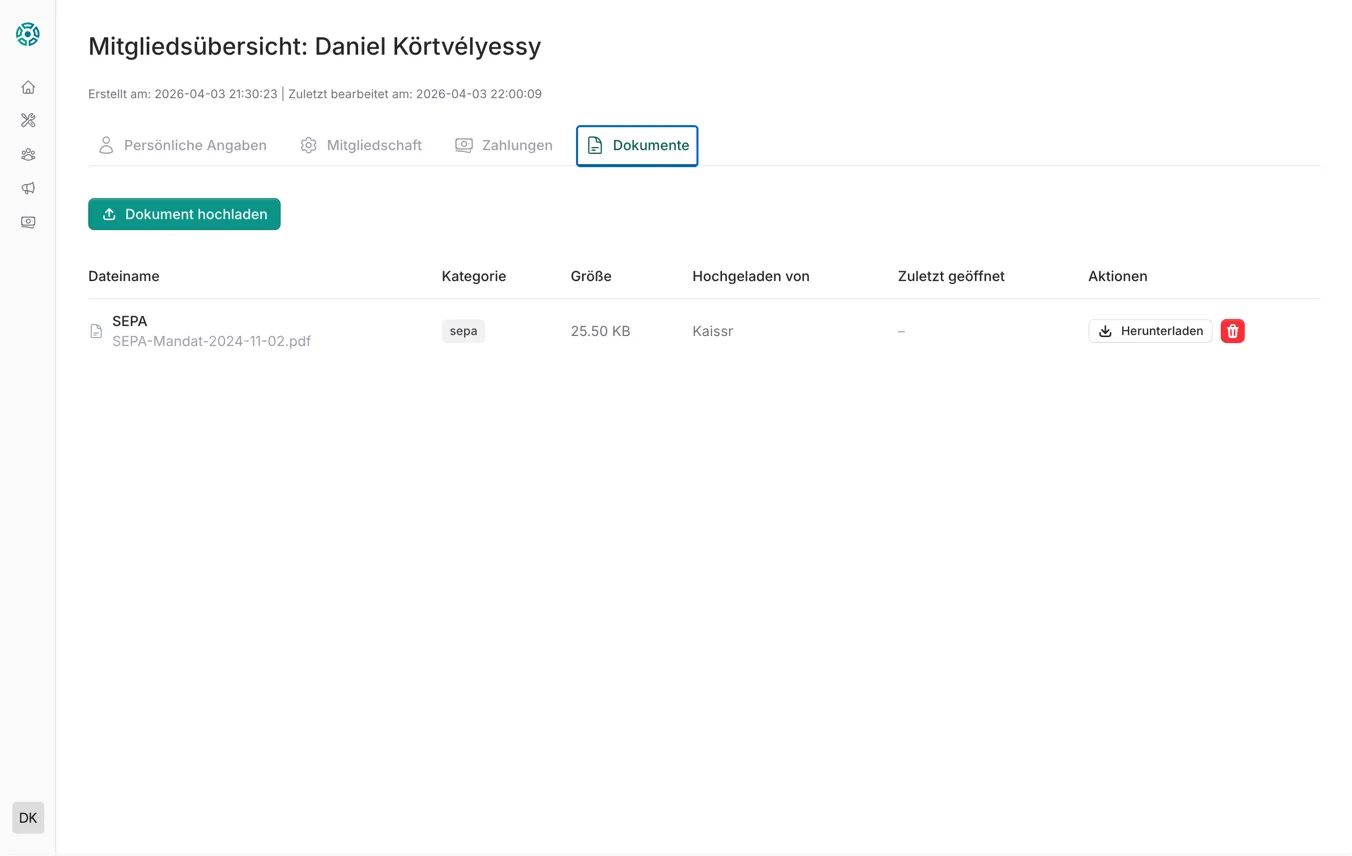Delete SEPA document with red trash icon
Image resolution: width=1352 pixels, height=856 pixels.
pos(1232,331)
